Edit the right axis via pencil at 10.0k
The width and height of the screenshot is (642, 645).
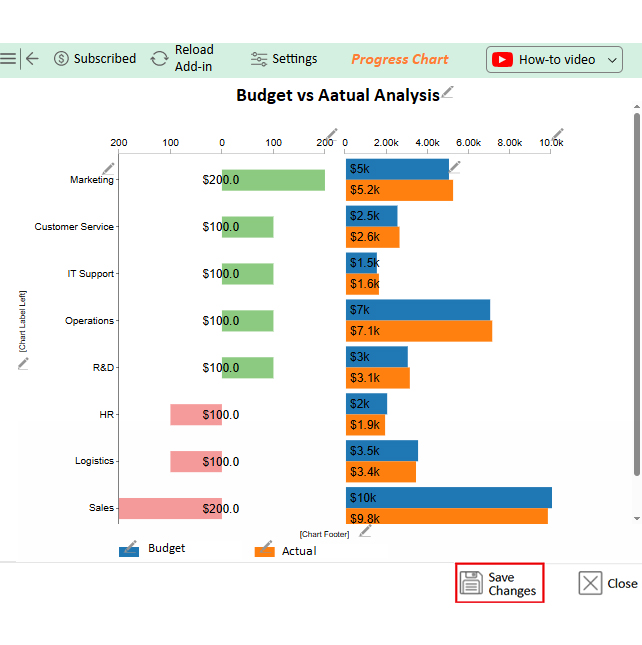[558, 134]
